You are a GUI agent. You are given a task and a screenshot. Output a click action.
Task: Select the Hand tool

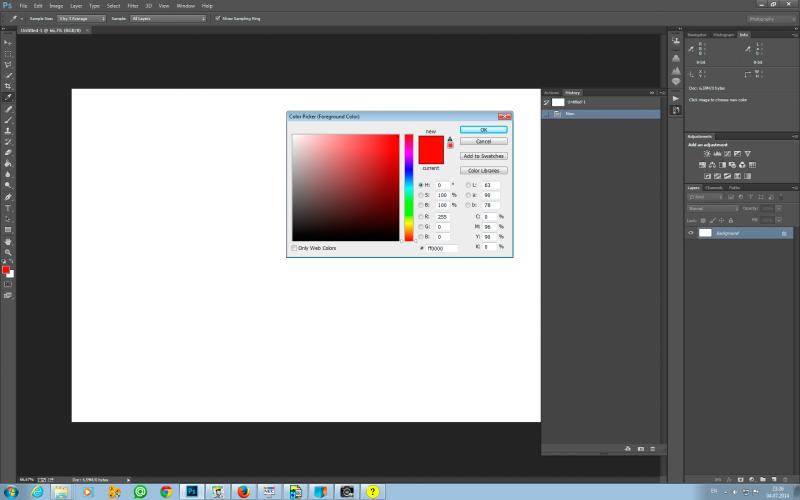coord(8,241)
